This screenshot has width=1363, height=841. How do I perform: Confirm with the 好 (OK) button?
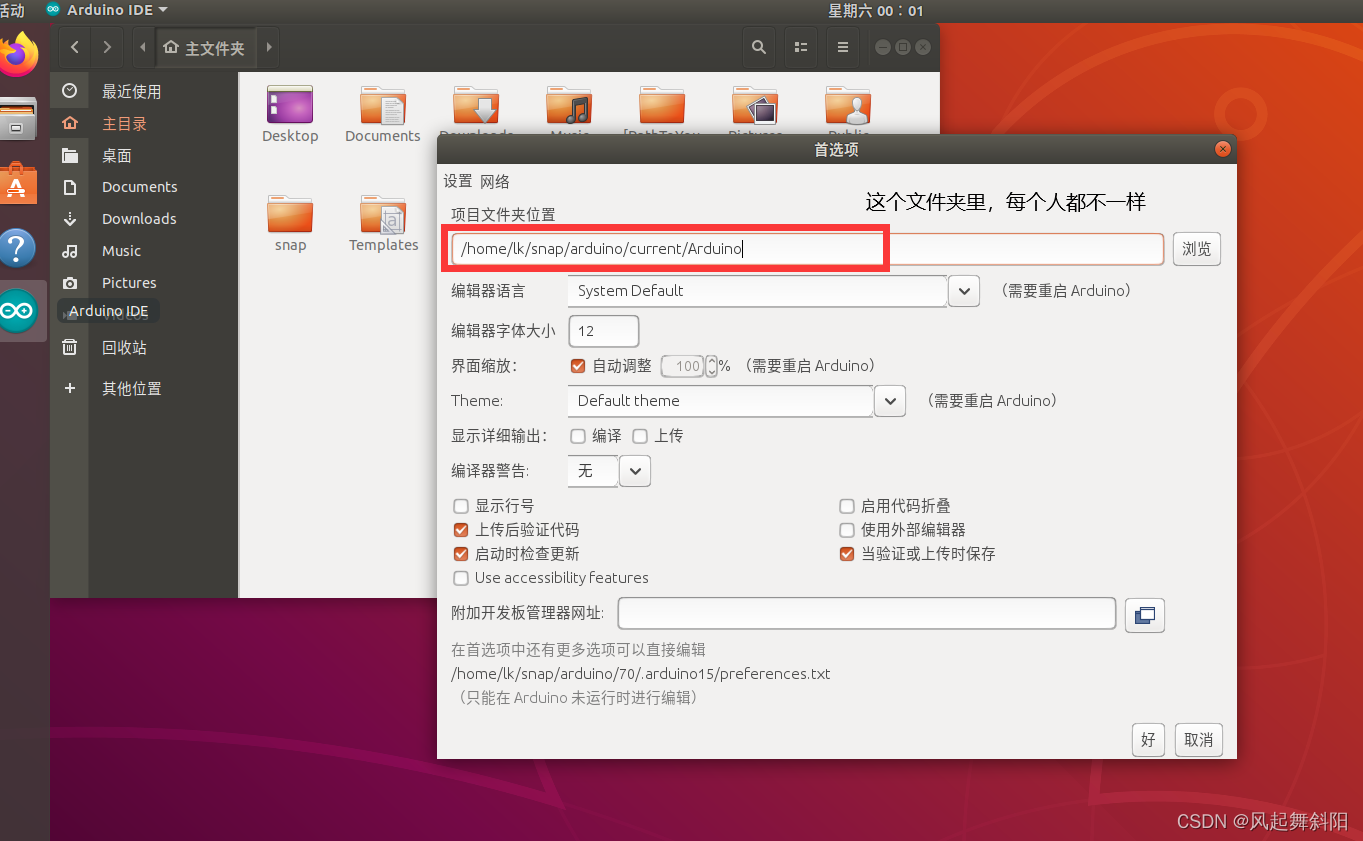click(x=1149, y=740)
